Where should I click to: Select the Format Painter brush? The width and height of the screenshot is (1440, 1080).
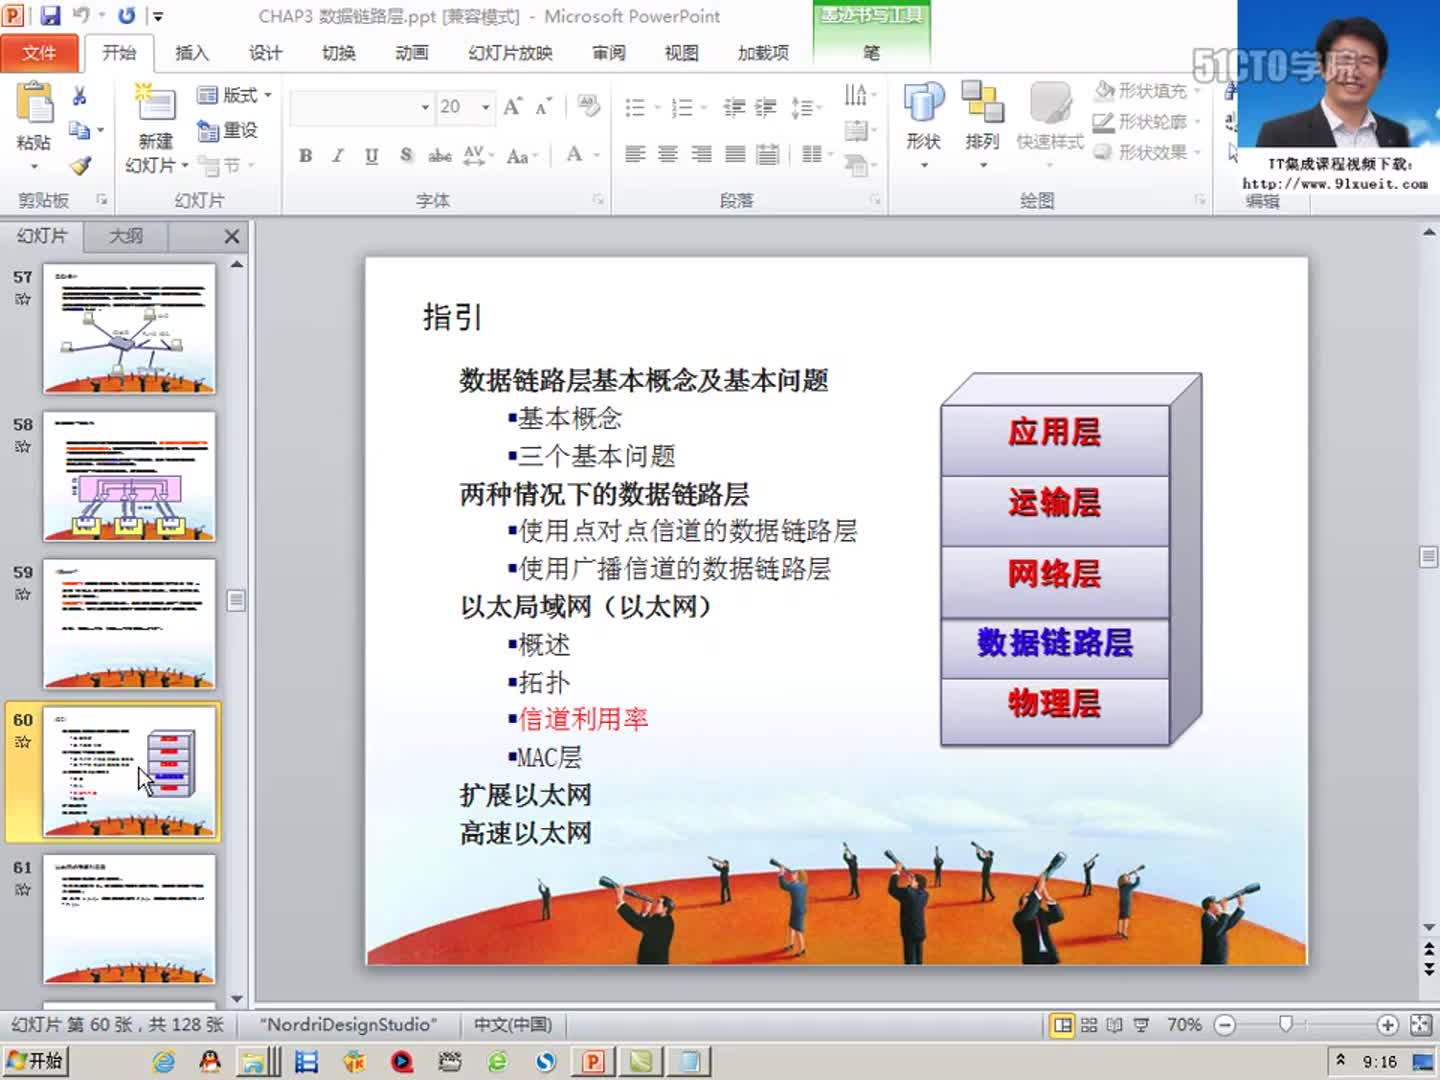tap(81, 165)
